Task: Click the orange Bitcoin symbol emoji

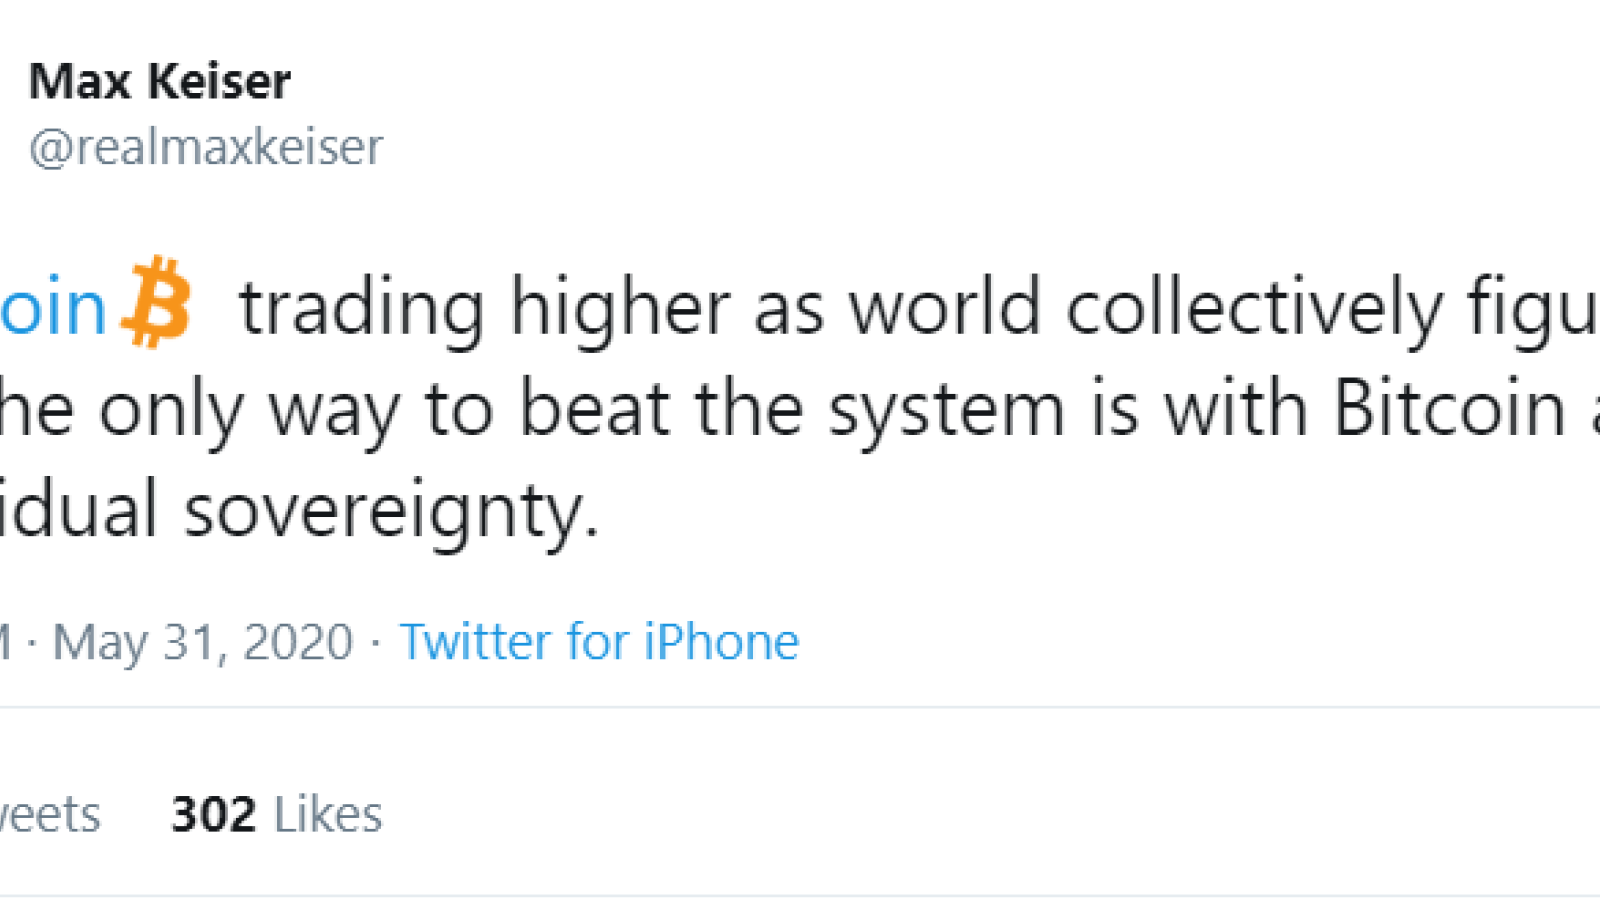Action: pos(157,302)
